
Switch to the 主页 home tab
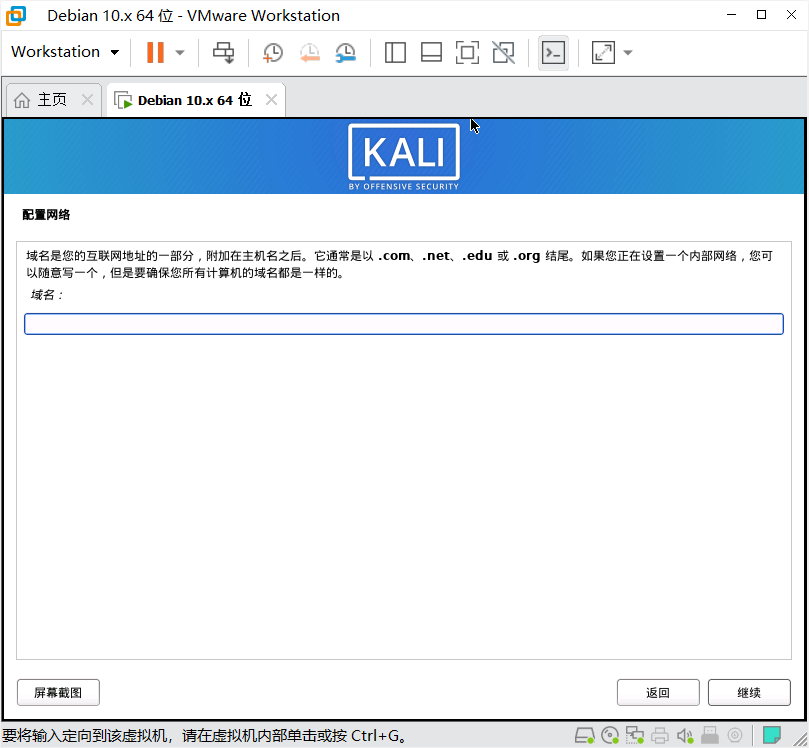pos(52,100)
